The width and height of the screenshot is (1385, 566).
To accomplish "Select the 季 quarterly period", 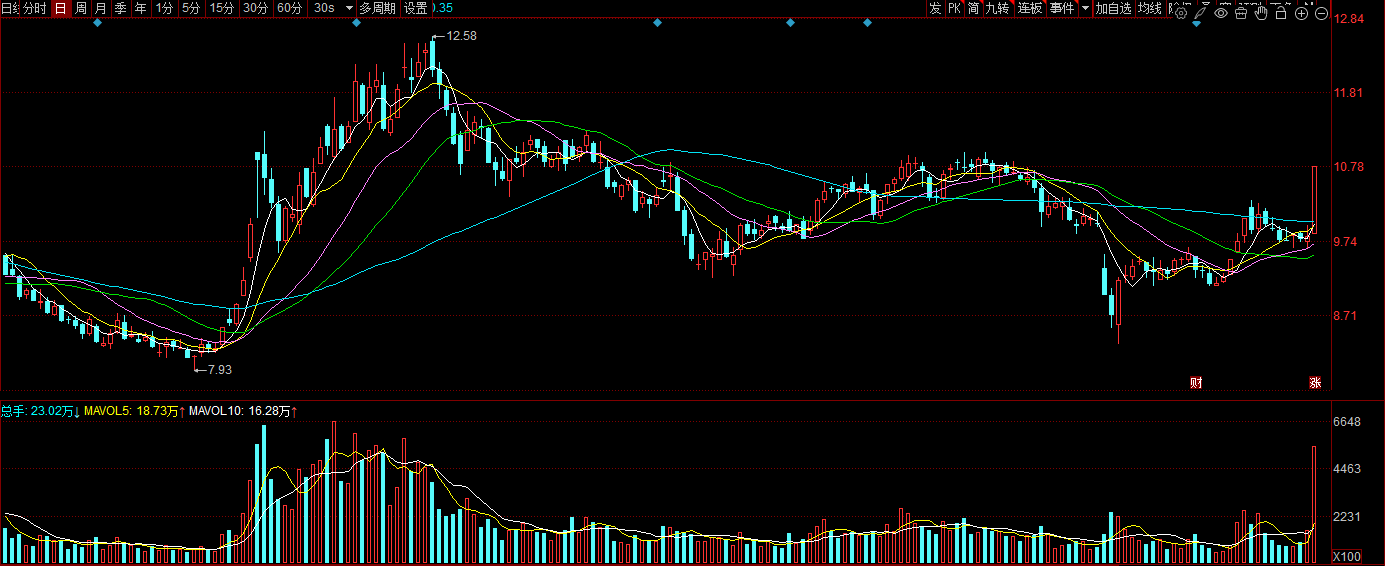I will point(121,8).
